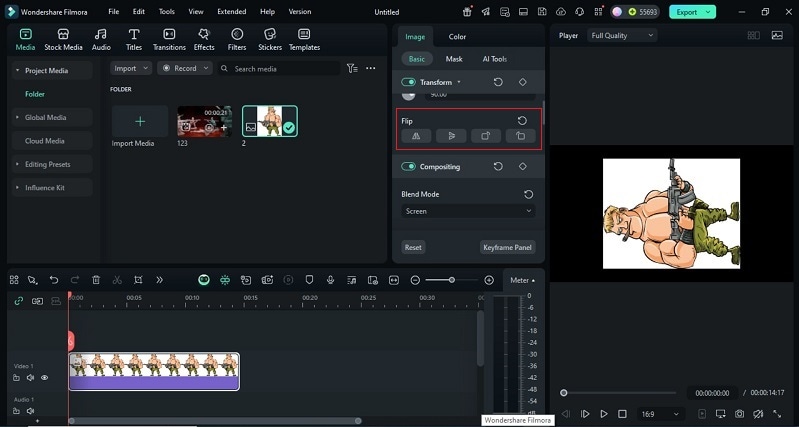Click the timeline zoom slider

tap(451, 280)
